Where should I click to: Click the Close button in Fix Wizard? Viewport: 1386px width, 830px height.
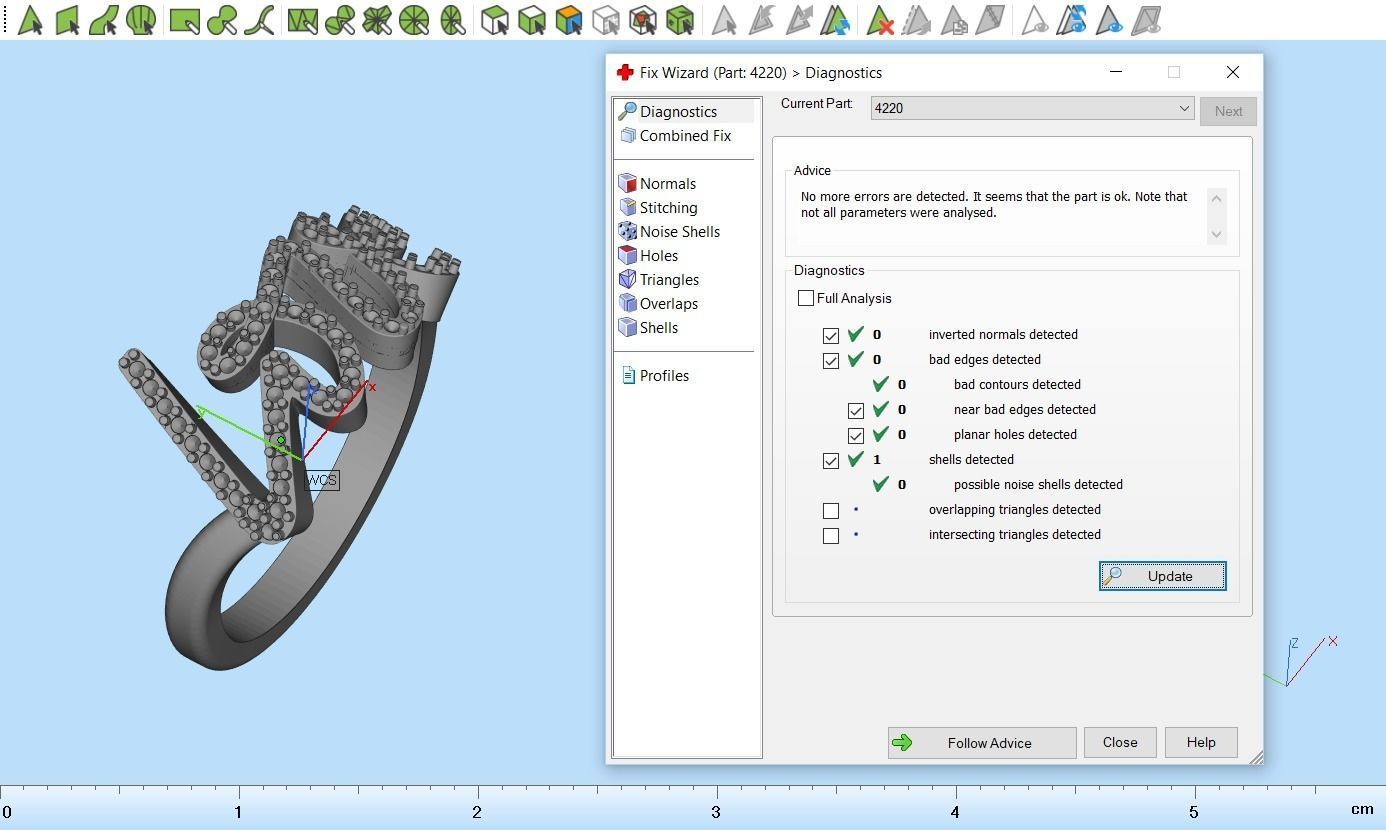click(1120, 742)
